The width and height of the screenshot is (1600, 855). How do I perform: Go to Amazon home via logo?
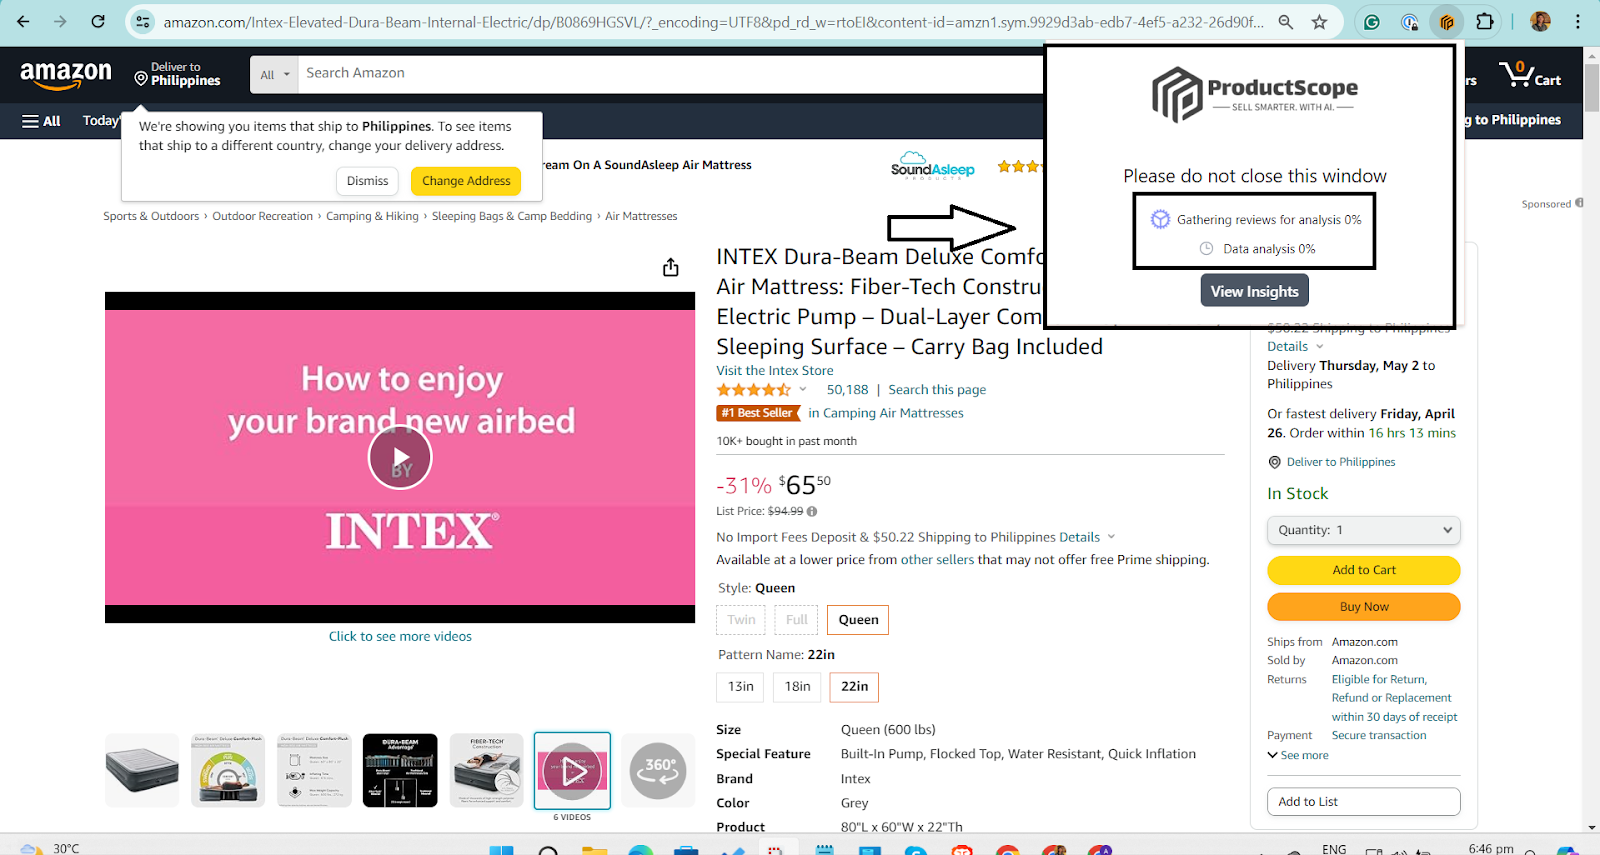tap(66, 75)
